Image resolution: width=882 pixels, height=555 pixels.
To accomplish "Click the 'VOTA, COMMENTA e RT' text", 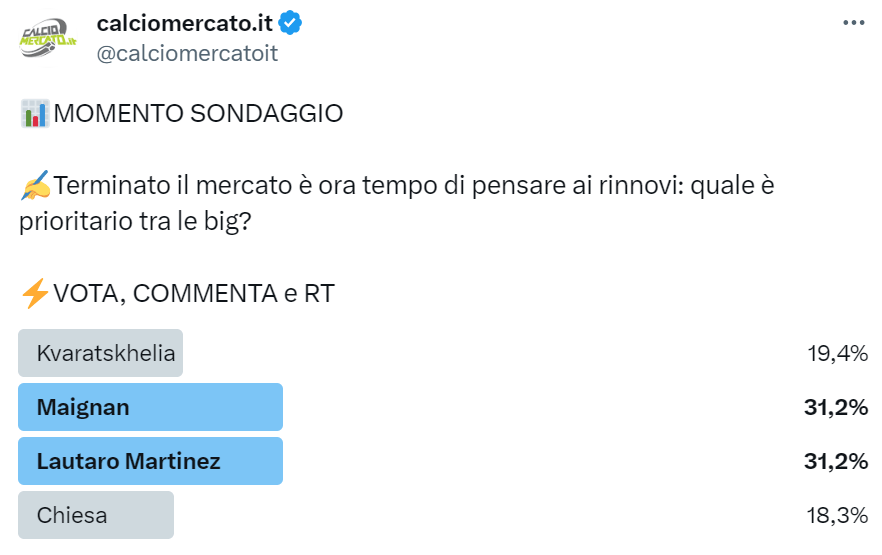I will 193,294.
